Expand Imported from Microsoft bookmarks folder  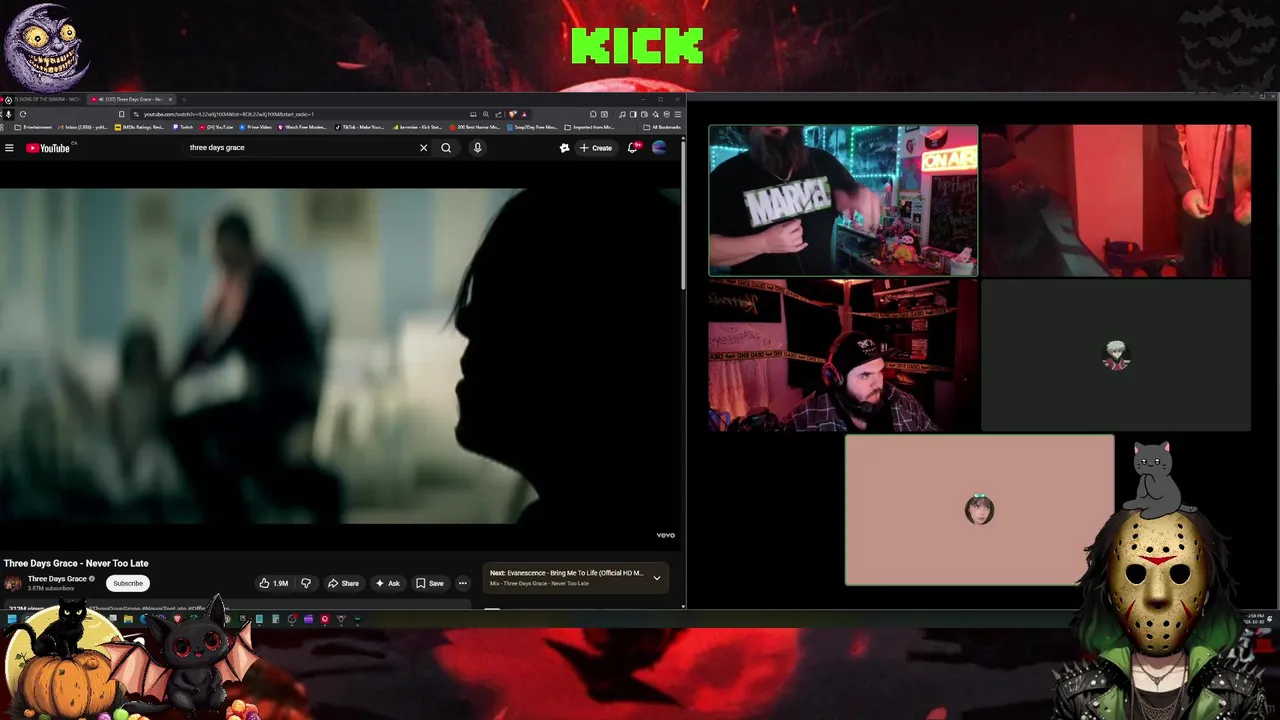pos(590,127)
